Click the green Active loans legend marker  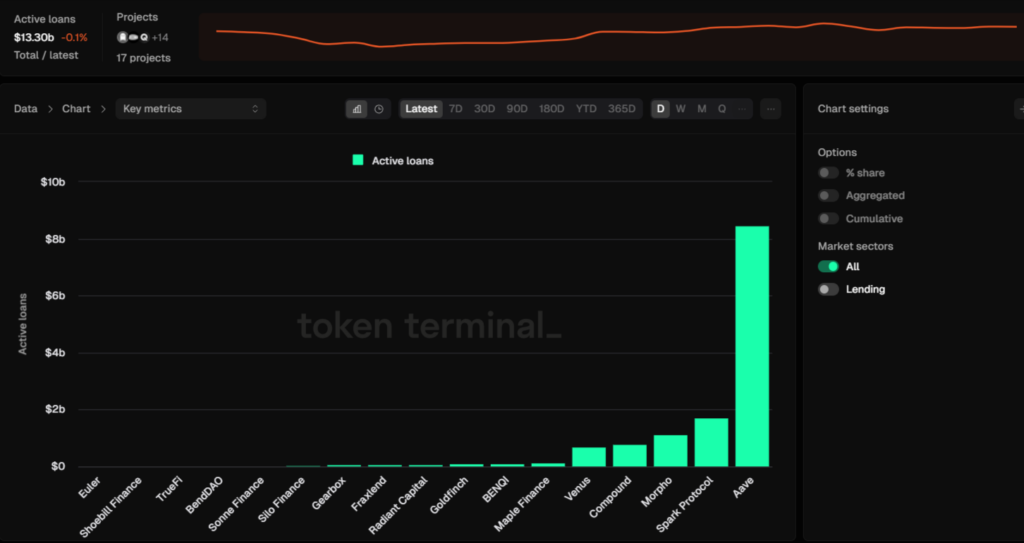point(358,160)
